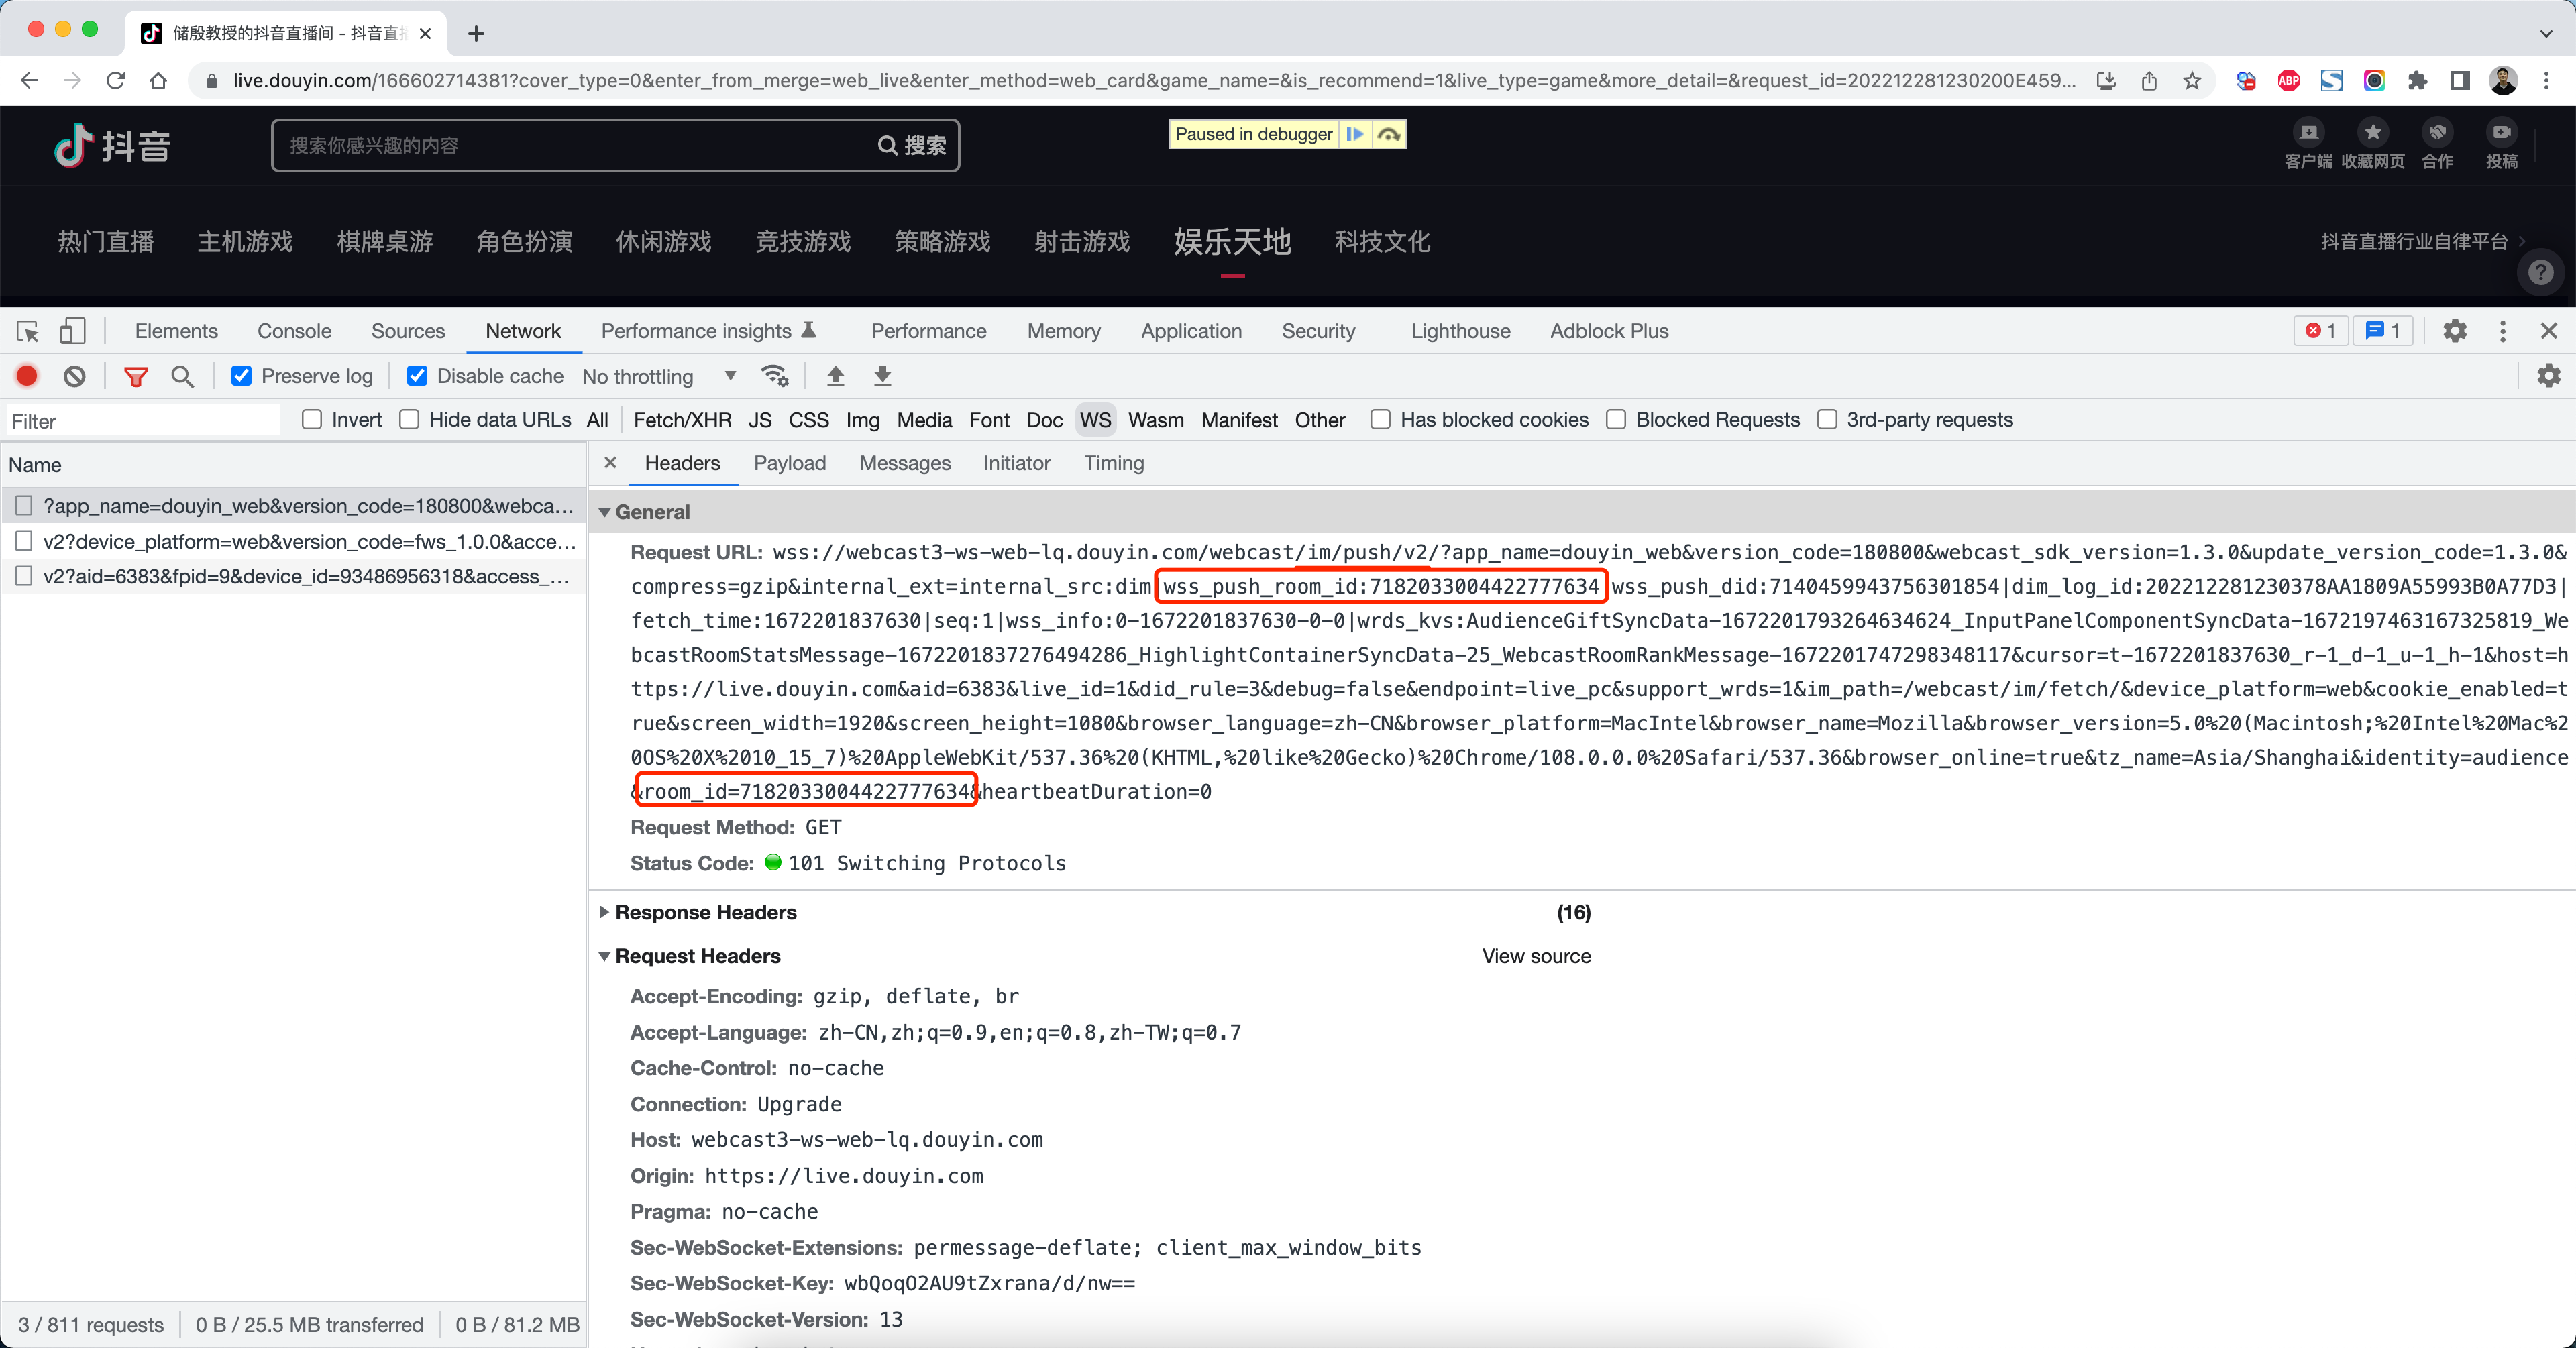
Task: Import HAR file with upload arrow
Action: (x=835, y=376)
